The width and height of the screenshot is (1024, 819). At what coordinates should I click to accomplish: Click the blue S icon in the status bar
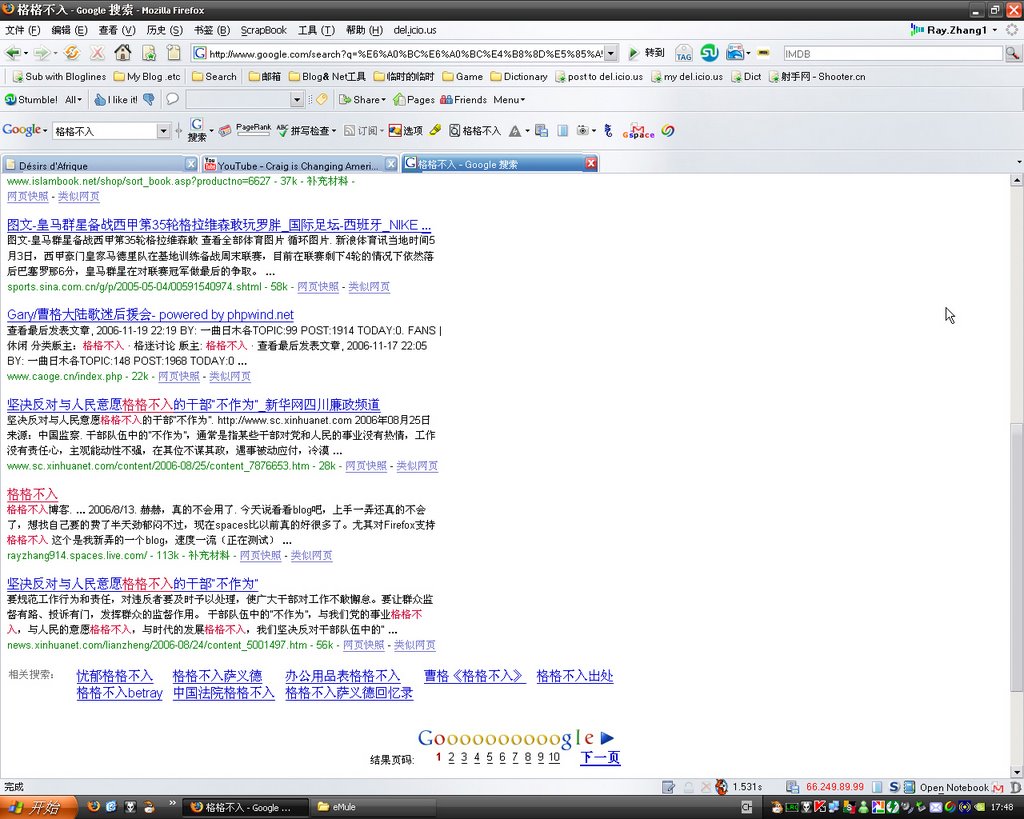pos(893,787)
